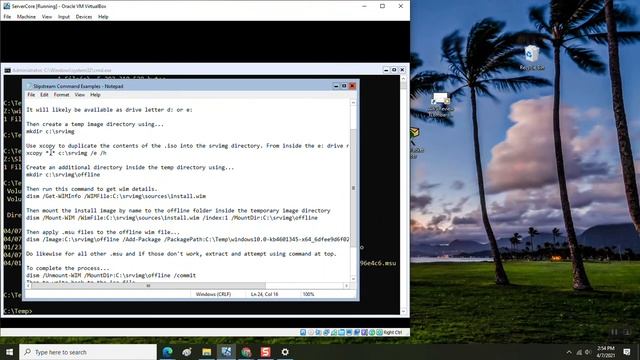The image size is (640, 360).
Task: Open Recycle Bin on the desktop
Action: point(531,58)
